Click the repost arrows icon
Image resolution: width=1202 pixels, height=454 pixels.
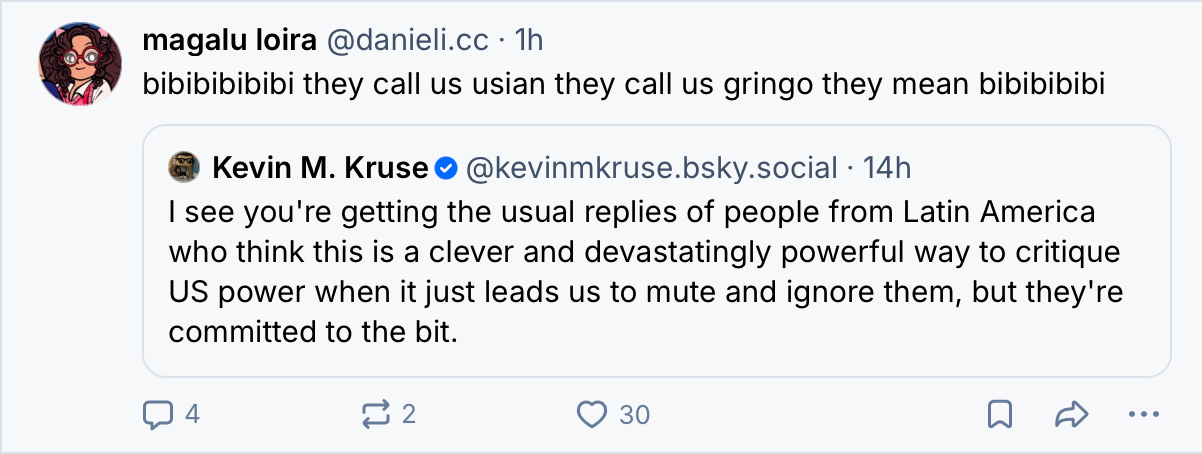pyautogui.click(x=376, y=414)
